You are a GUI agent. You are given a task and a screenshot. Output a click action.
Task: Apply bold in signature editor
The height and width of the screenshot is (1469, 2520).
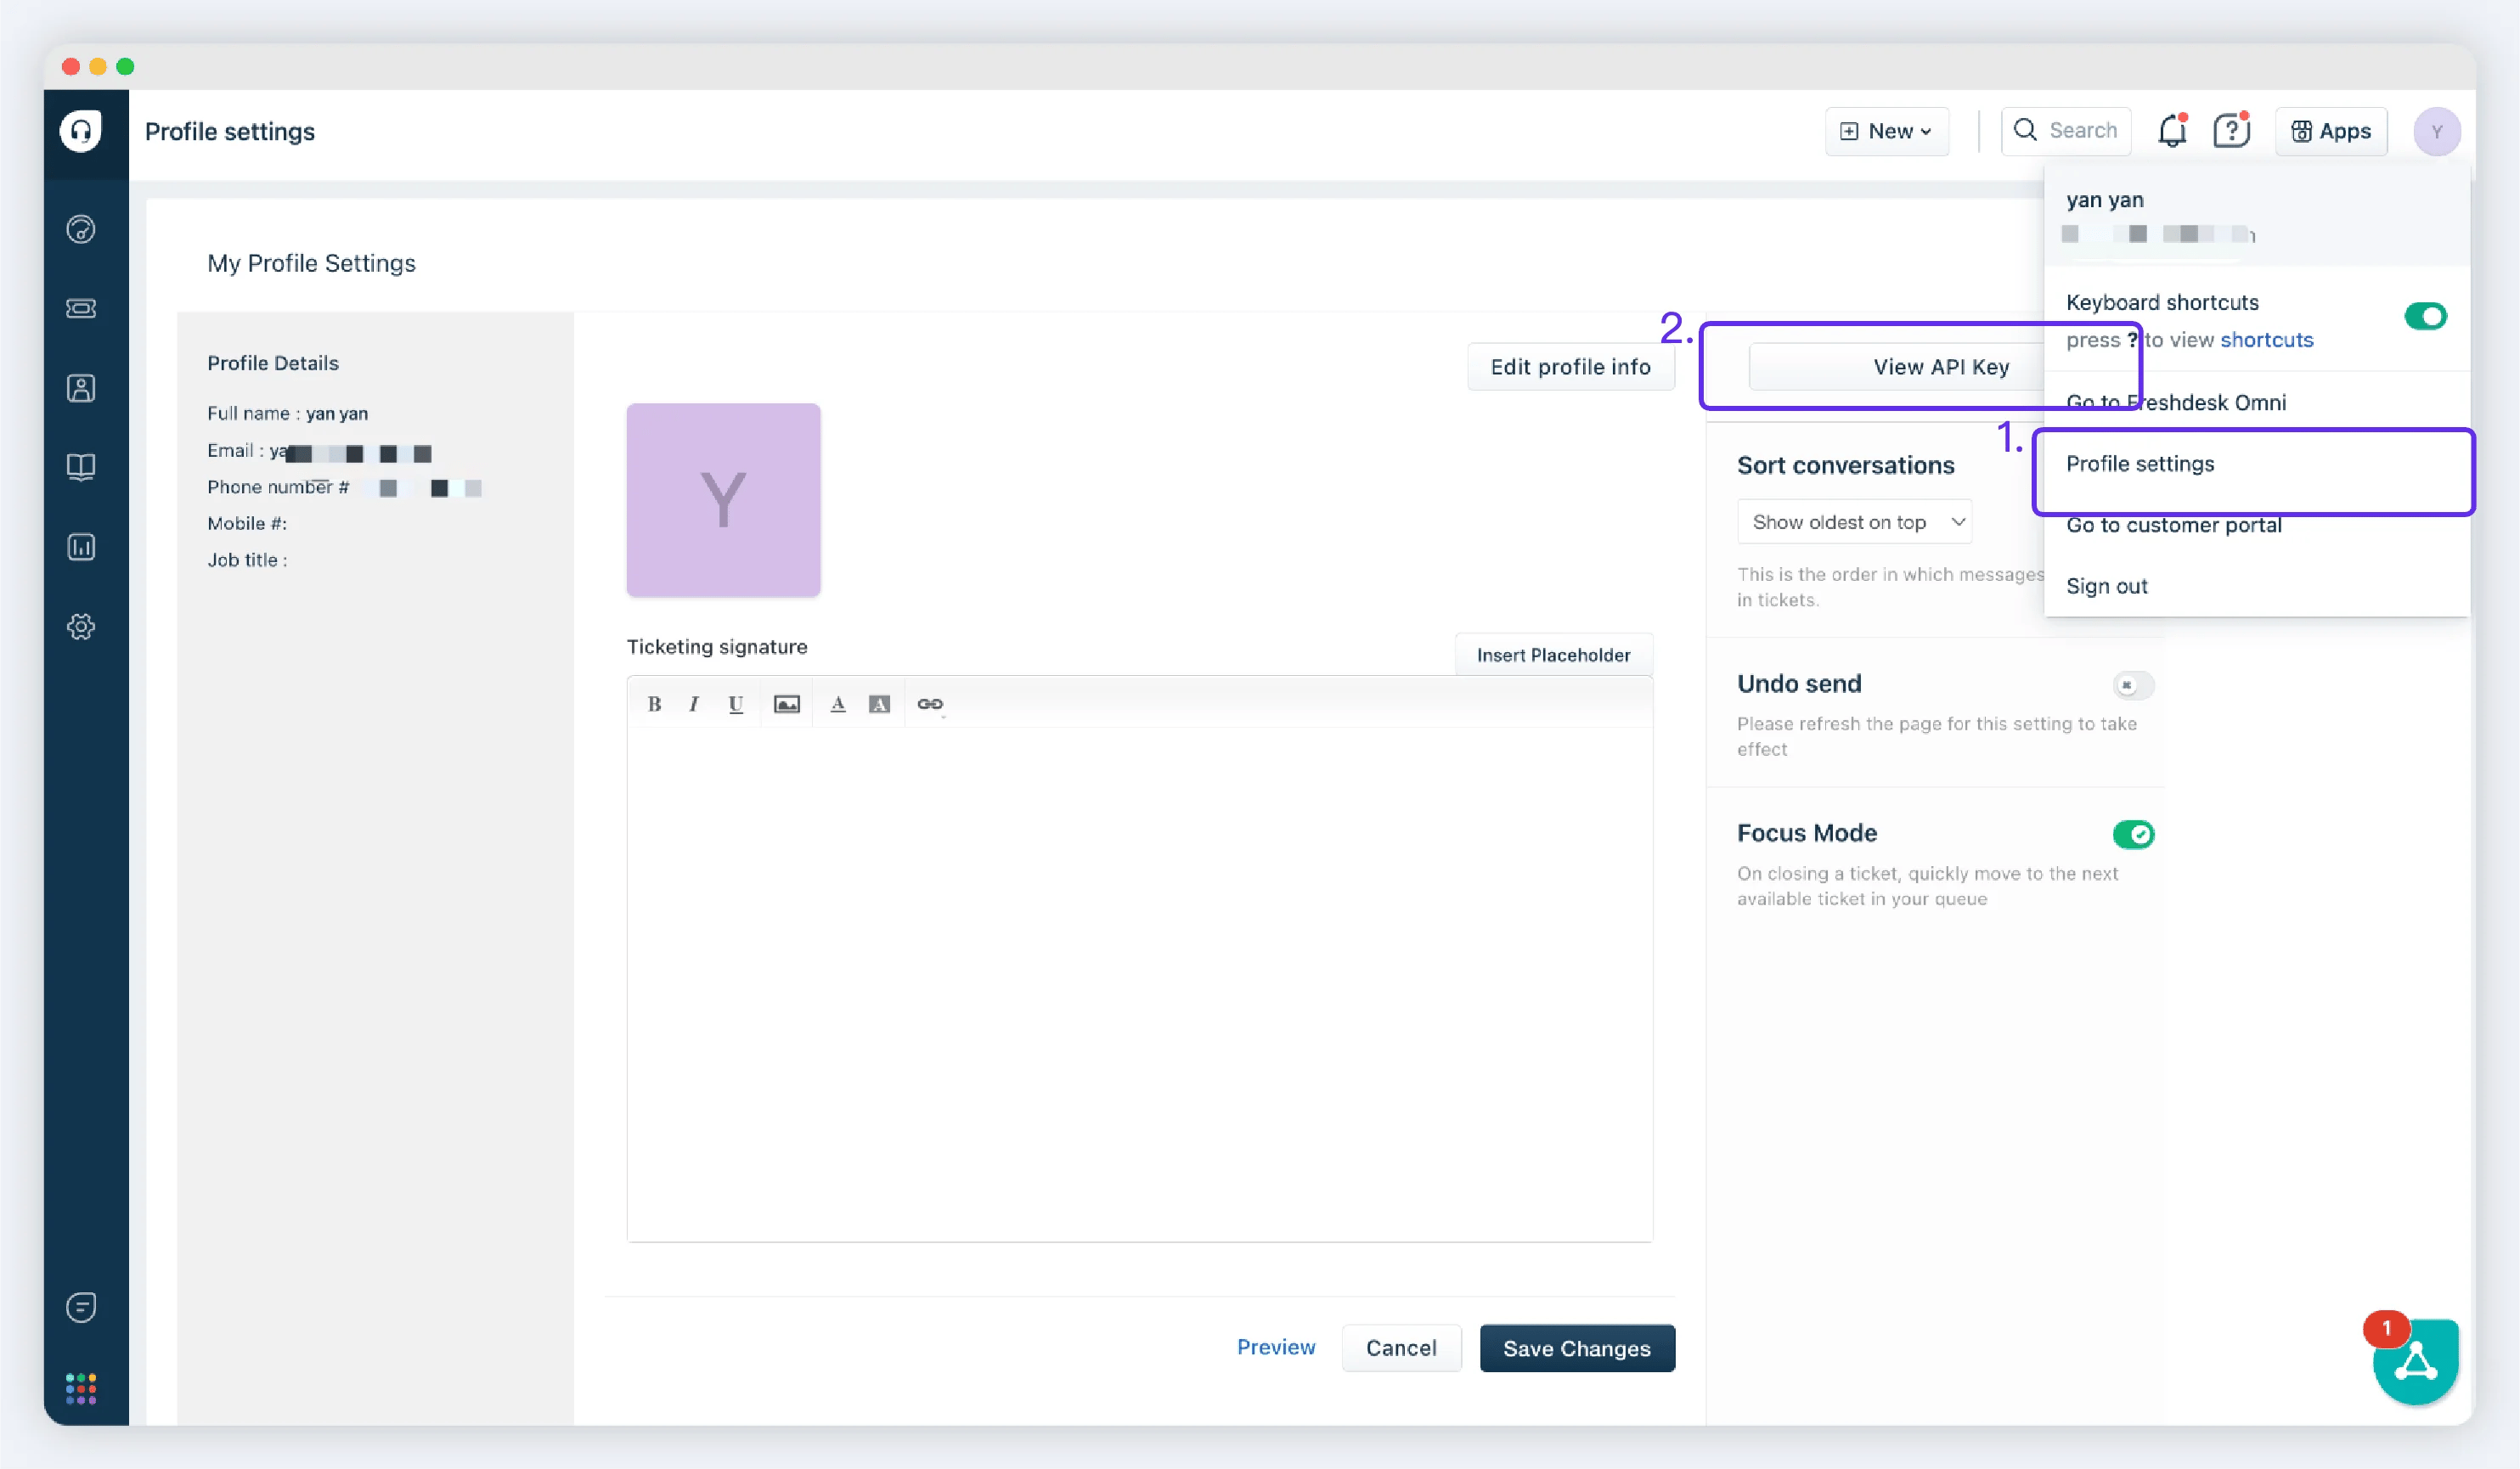click(654, 704)
